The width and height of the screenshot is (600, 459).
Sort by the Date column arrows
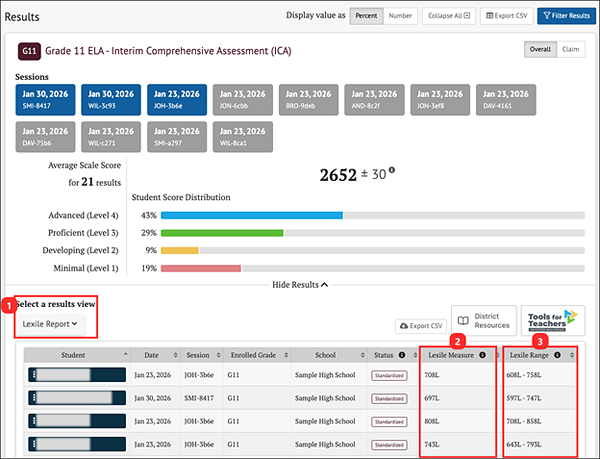pos(176,355)
